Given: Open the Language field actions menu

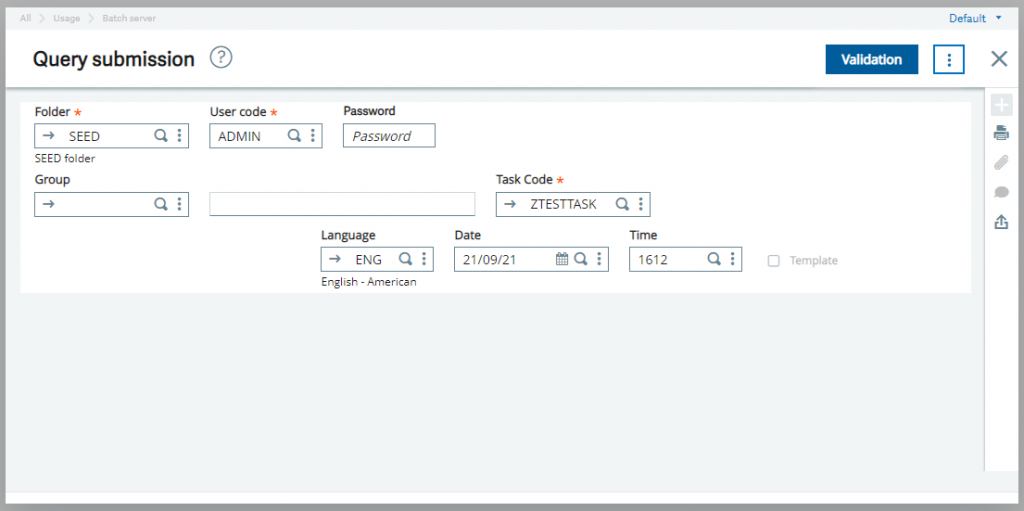Looking at the screenshot, I should 424,259.
